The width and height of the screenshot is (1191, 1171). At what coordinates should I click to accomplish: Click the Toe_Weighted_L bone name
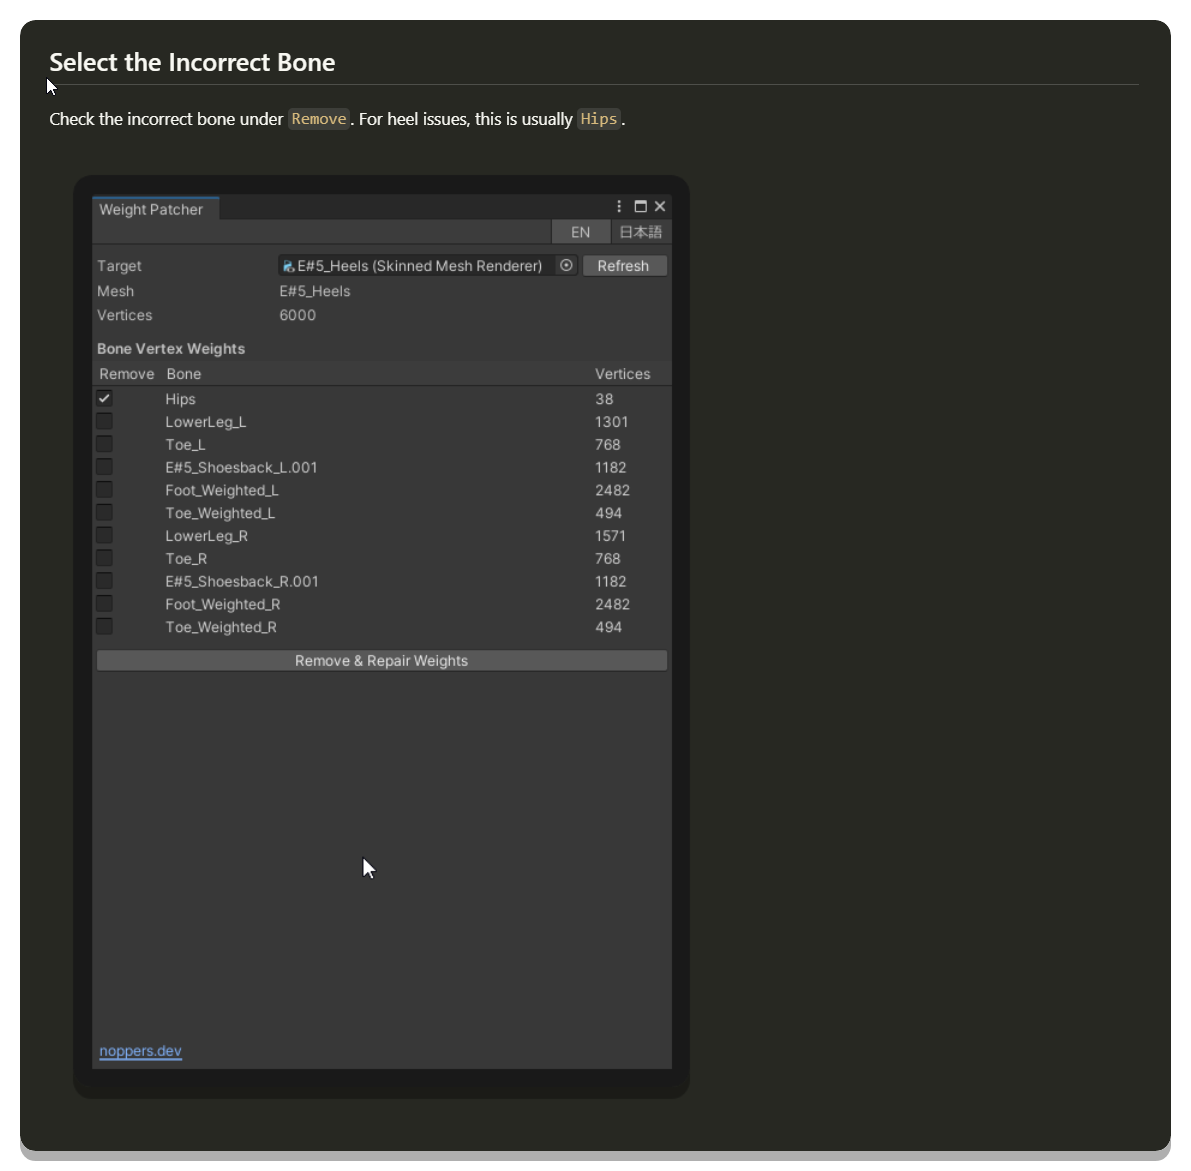(x=220, y=513)
